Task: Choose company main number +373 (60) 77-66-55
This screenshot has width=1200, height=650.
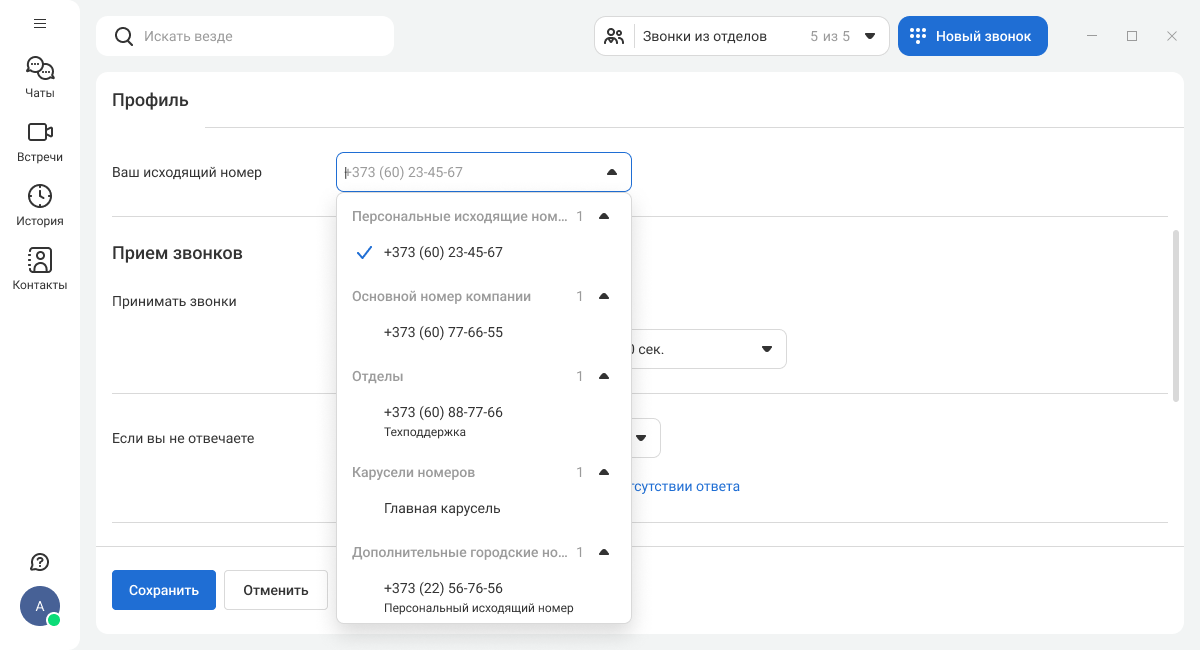Action: click(443, 333)
